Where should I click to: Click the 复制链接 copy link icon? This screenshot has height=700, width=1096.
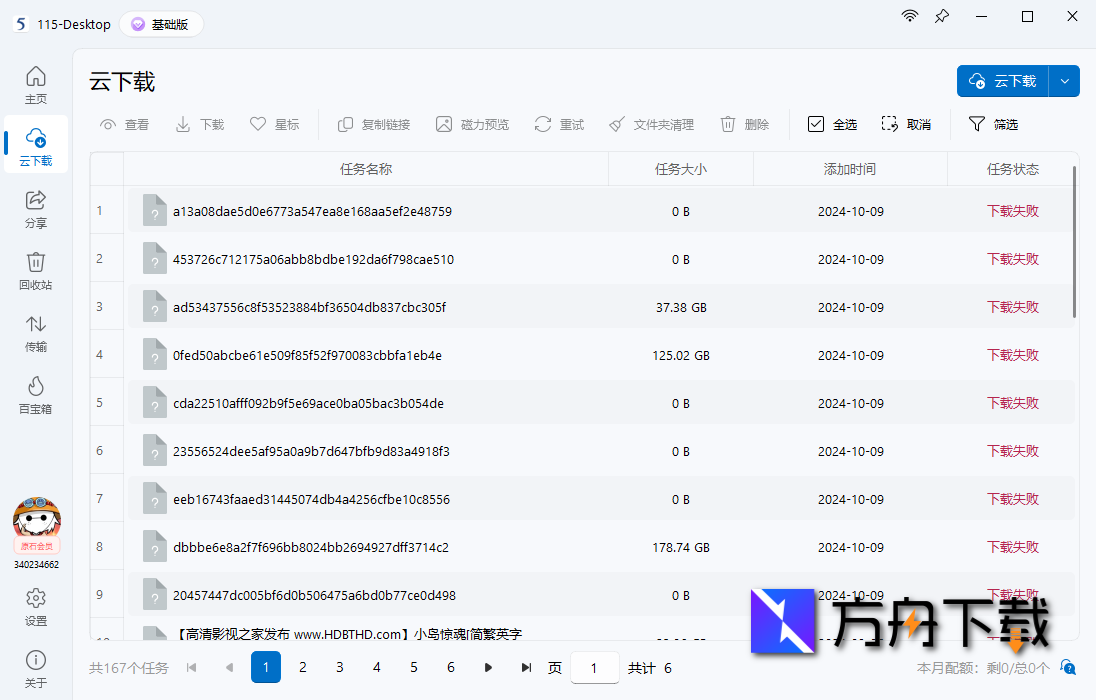click(x=372, y=124)
